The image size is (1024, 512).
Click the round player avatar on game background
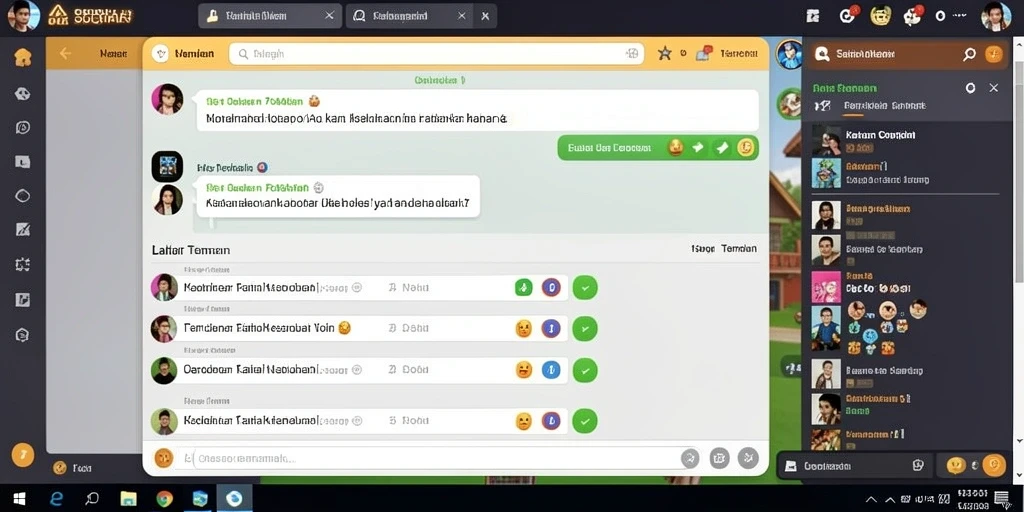point(788,54)
